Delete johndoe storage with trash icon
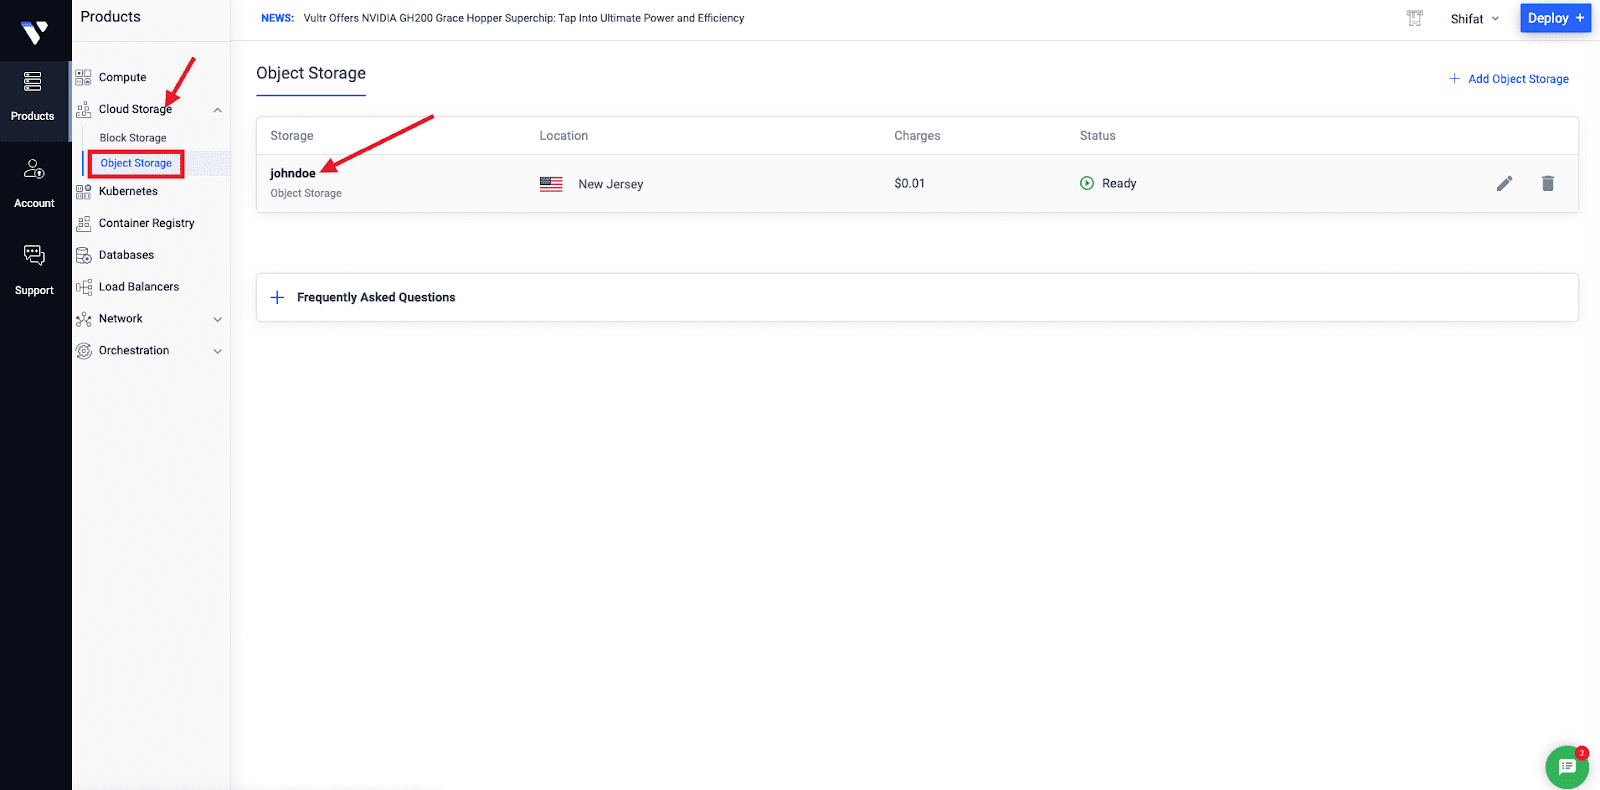 [1547, 183]
